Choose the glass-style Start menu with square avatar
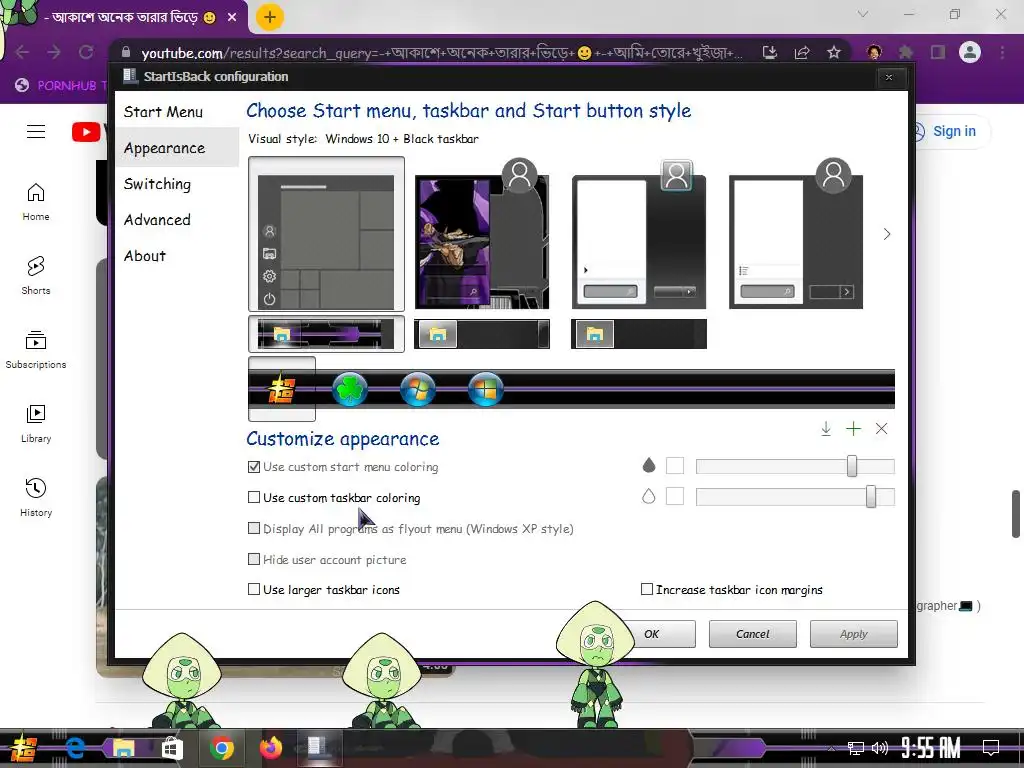Image resolution: width=1024 pixels, height=768 pixels. point(639,234)
